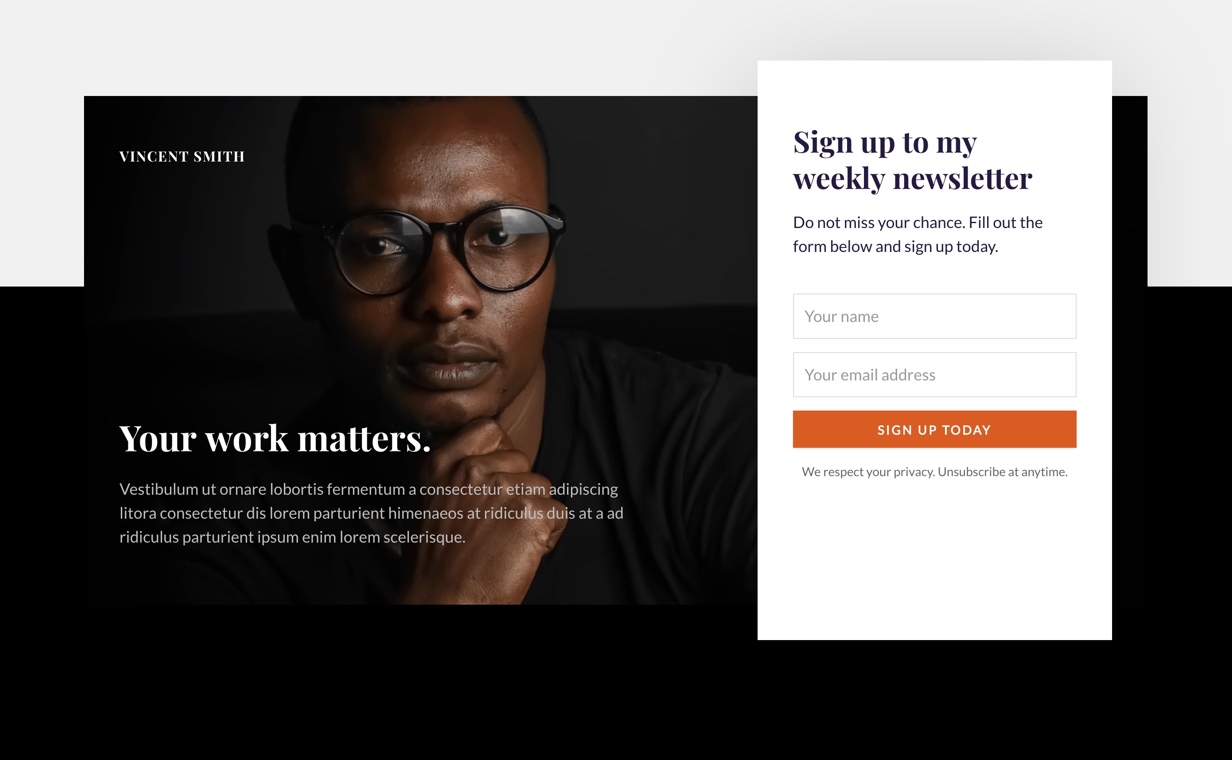
Task: Click the word 'SMITH' in the logo
Action: pyautogui.click(x=218, y=156)
